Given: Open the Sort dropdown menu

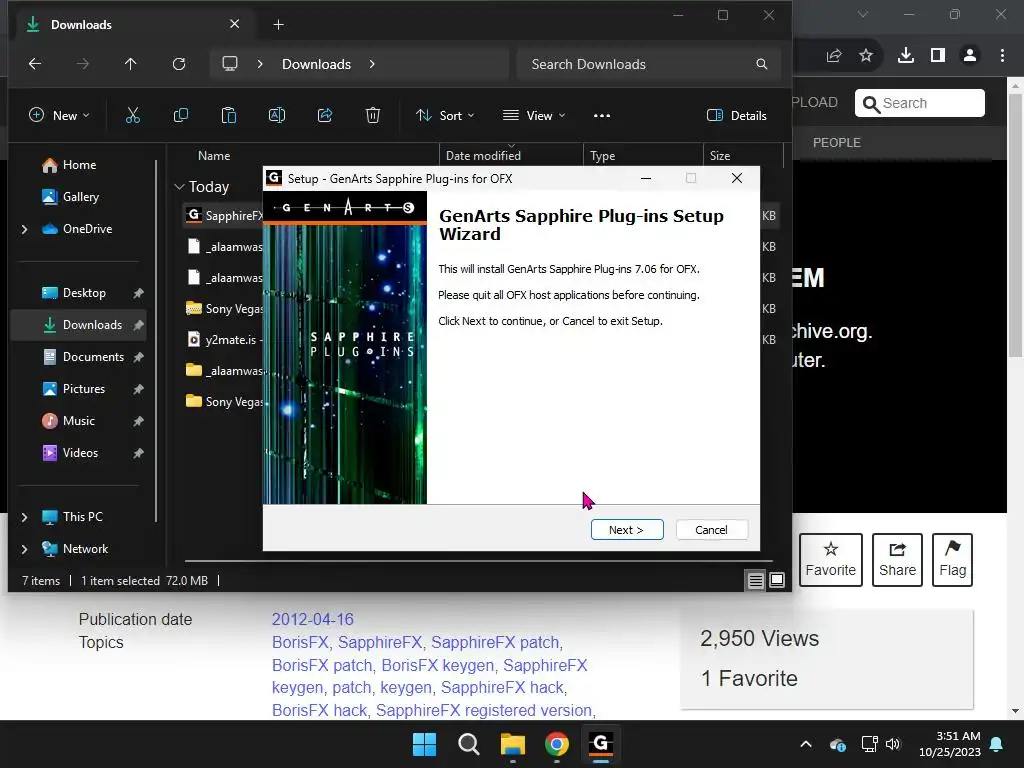Looking at the screenshot, I should pyautogui.click(x=445, y=116).
